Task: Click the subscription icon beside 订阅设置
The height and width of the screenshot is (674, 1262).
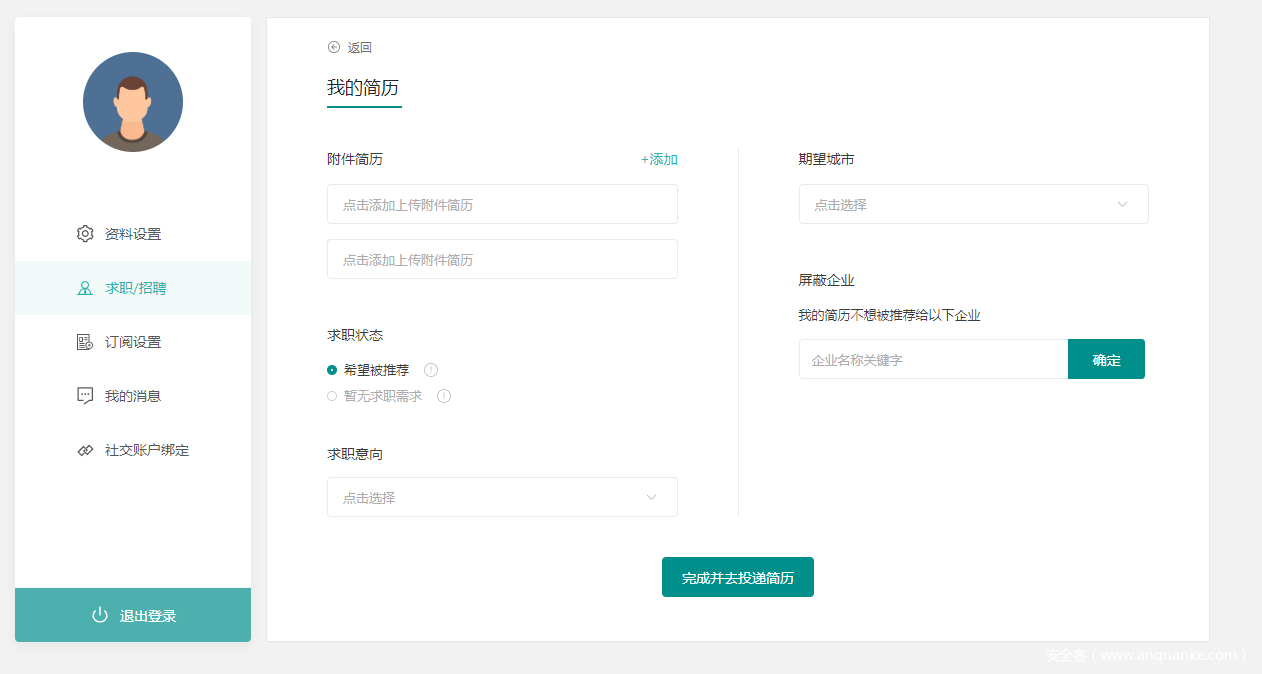Action: (x=85, y=342)
